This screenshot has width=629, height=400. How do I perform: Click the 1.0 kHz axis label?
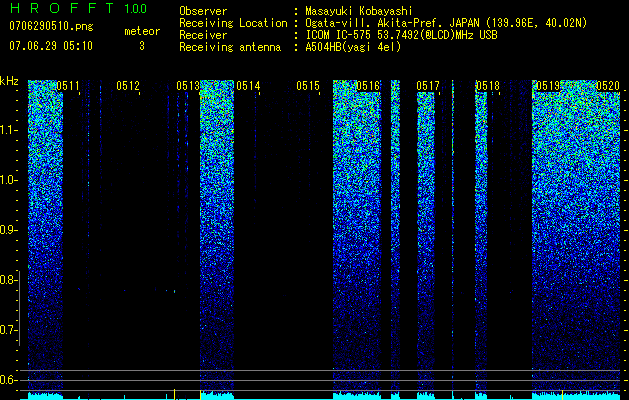point(8,180)
